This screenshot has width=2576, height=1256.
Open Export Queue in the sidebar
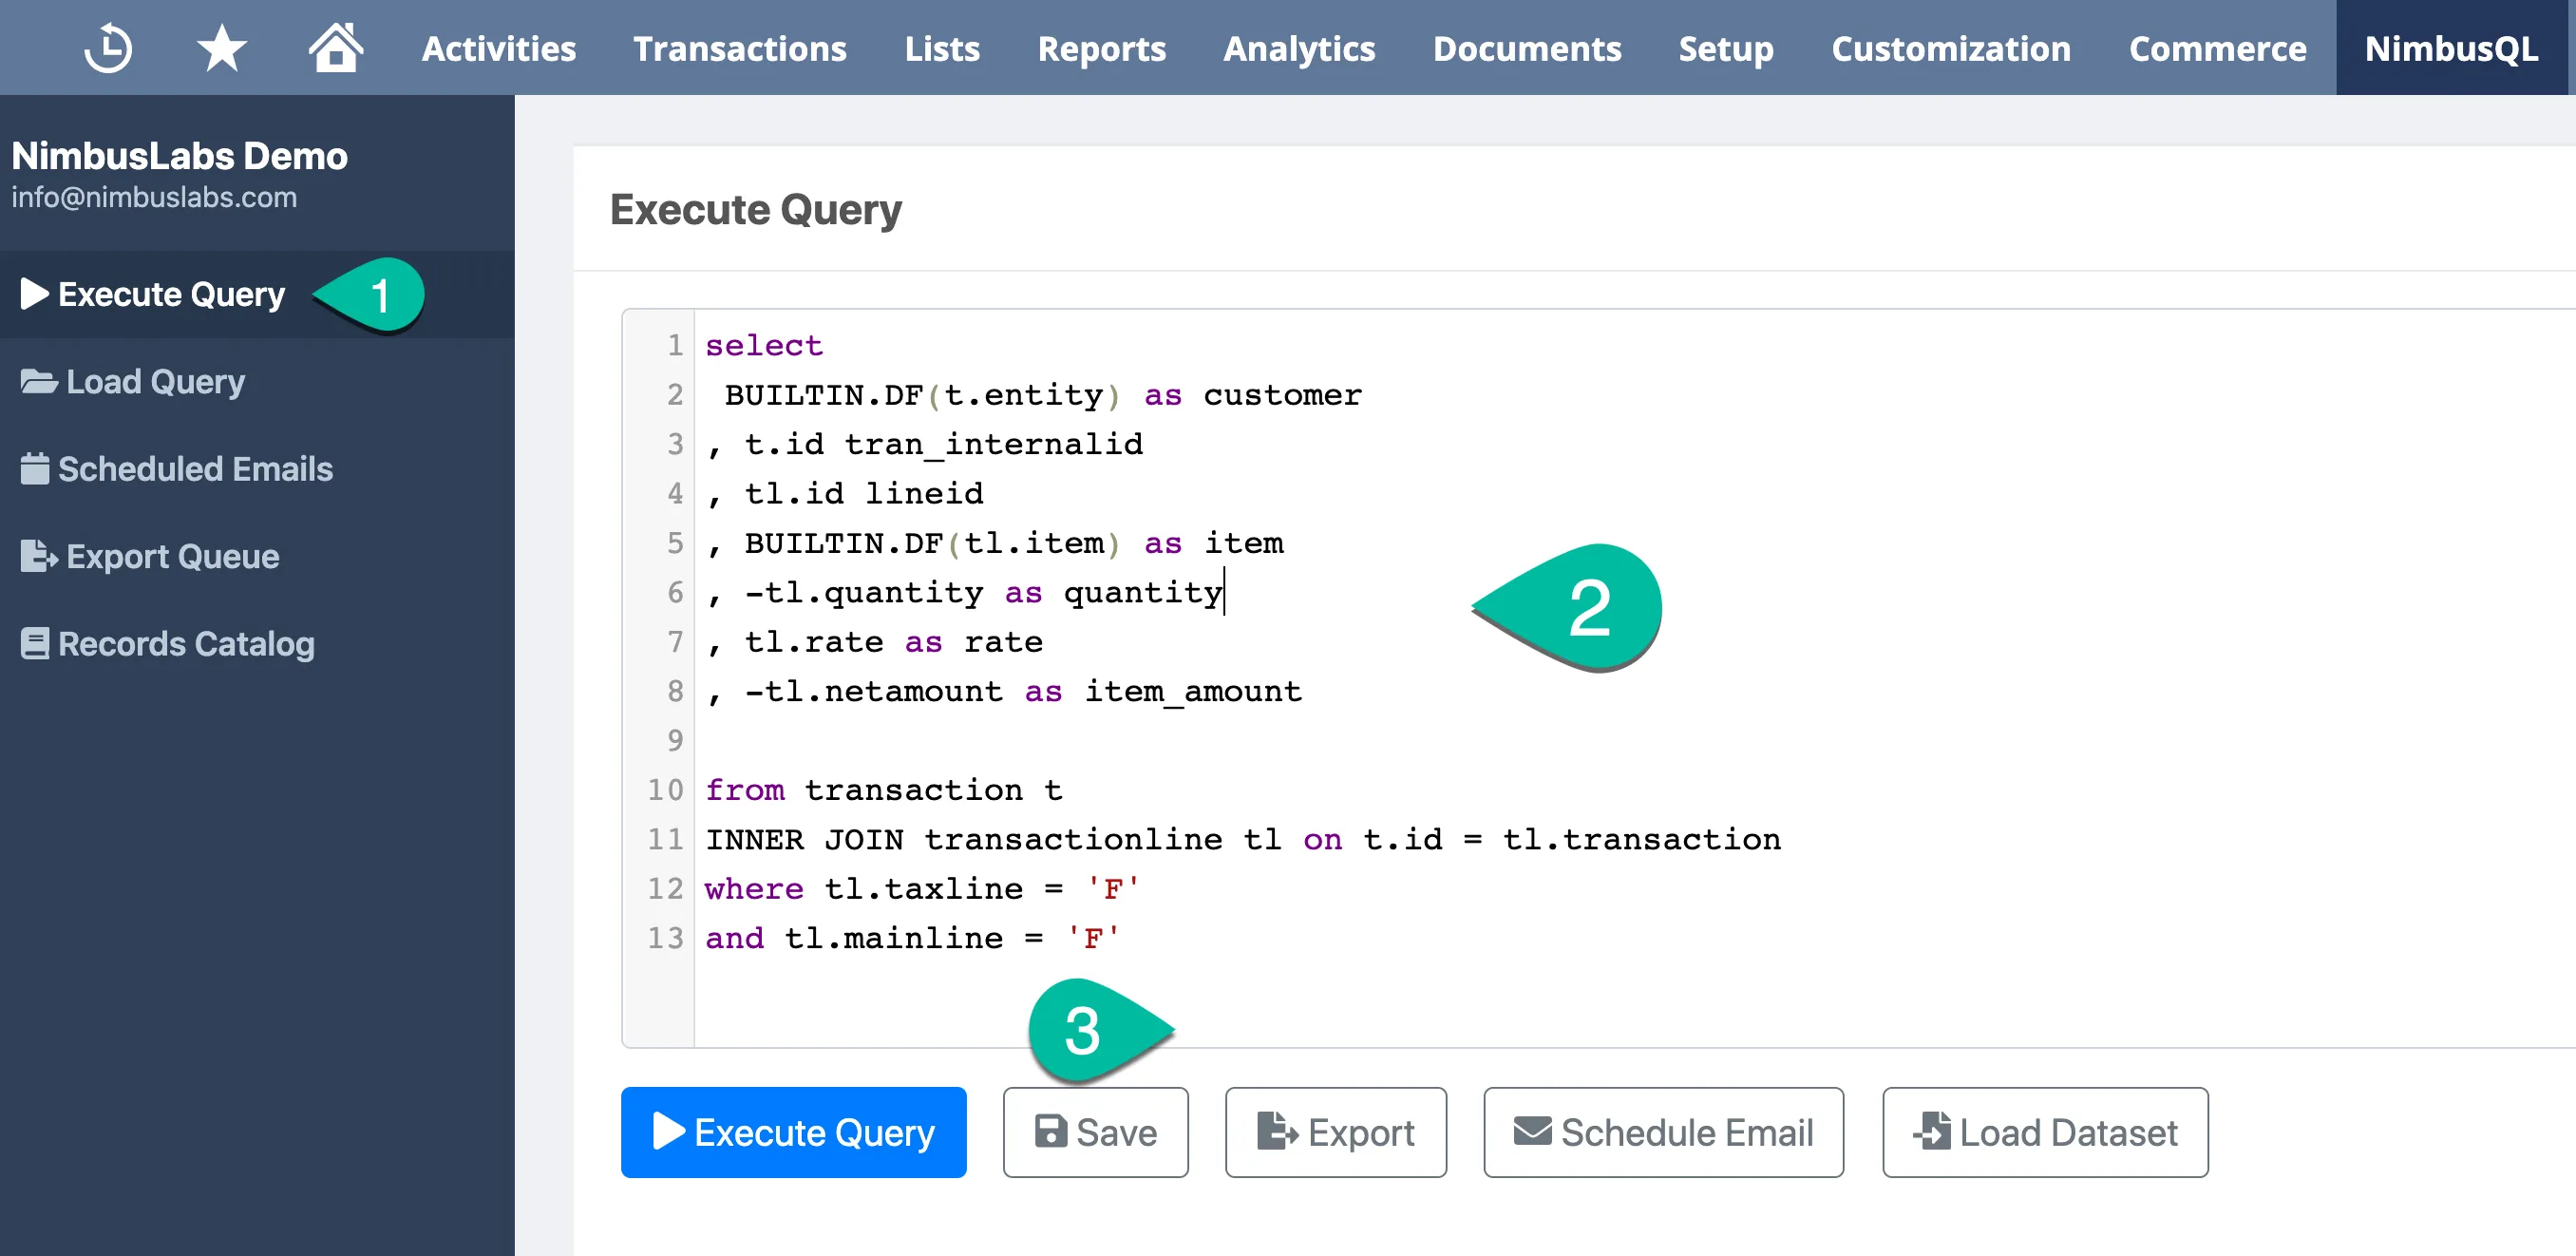[257, 556]
